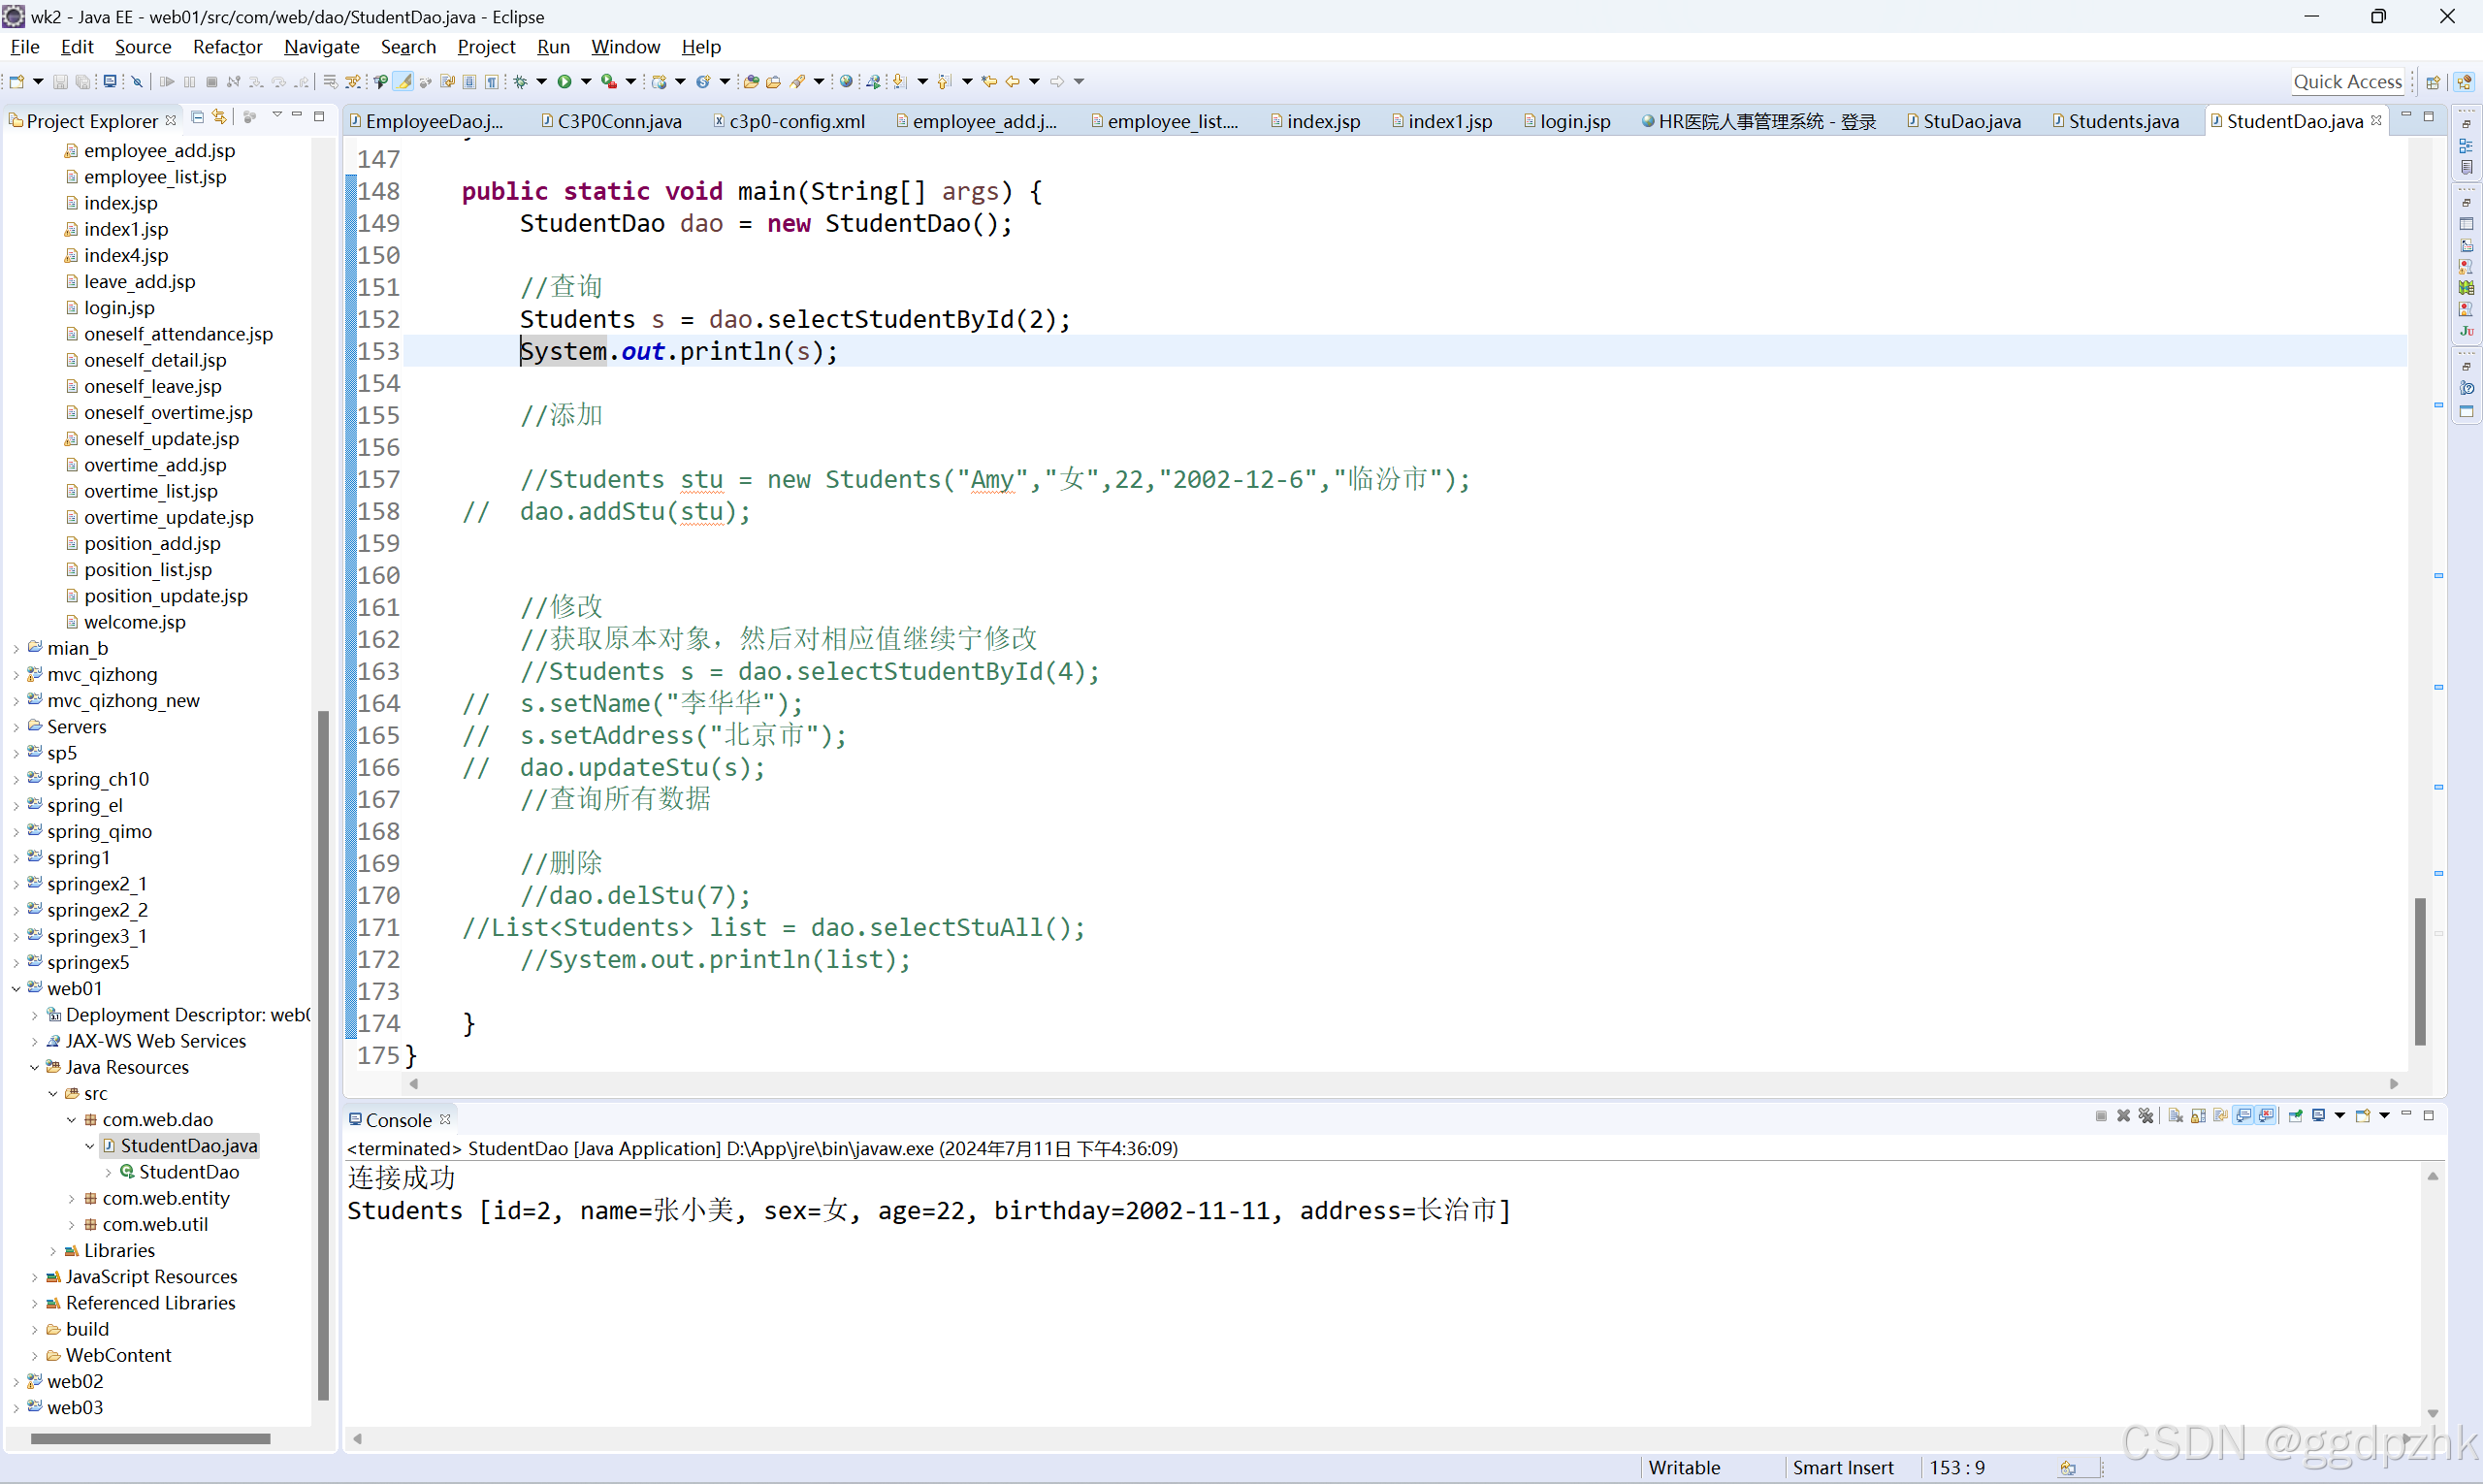Click the Skip All Breakpoints icon
Image resolution: width=2483 pixels, height=1484 pixels.
pyautogui.click(x=137, y=82)
